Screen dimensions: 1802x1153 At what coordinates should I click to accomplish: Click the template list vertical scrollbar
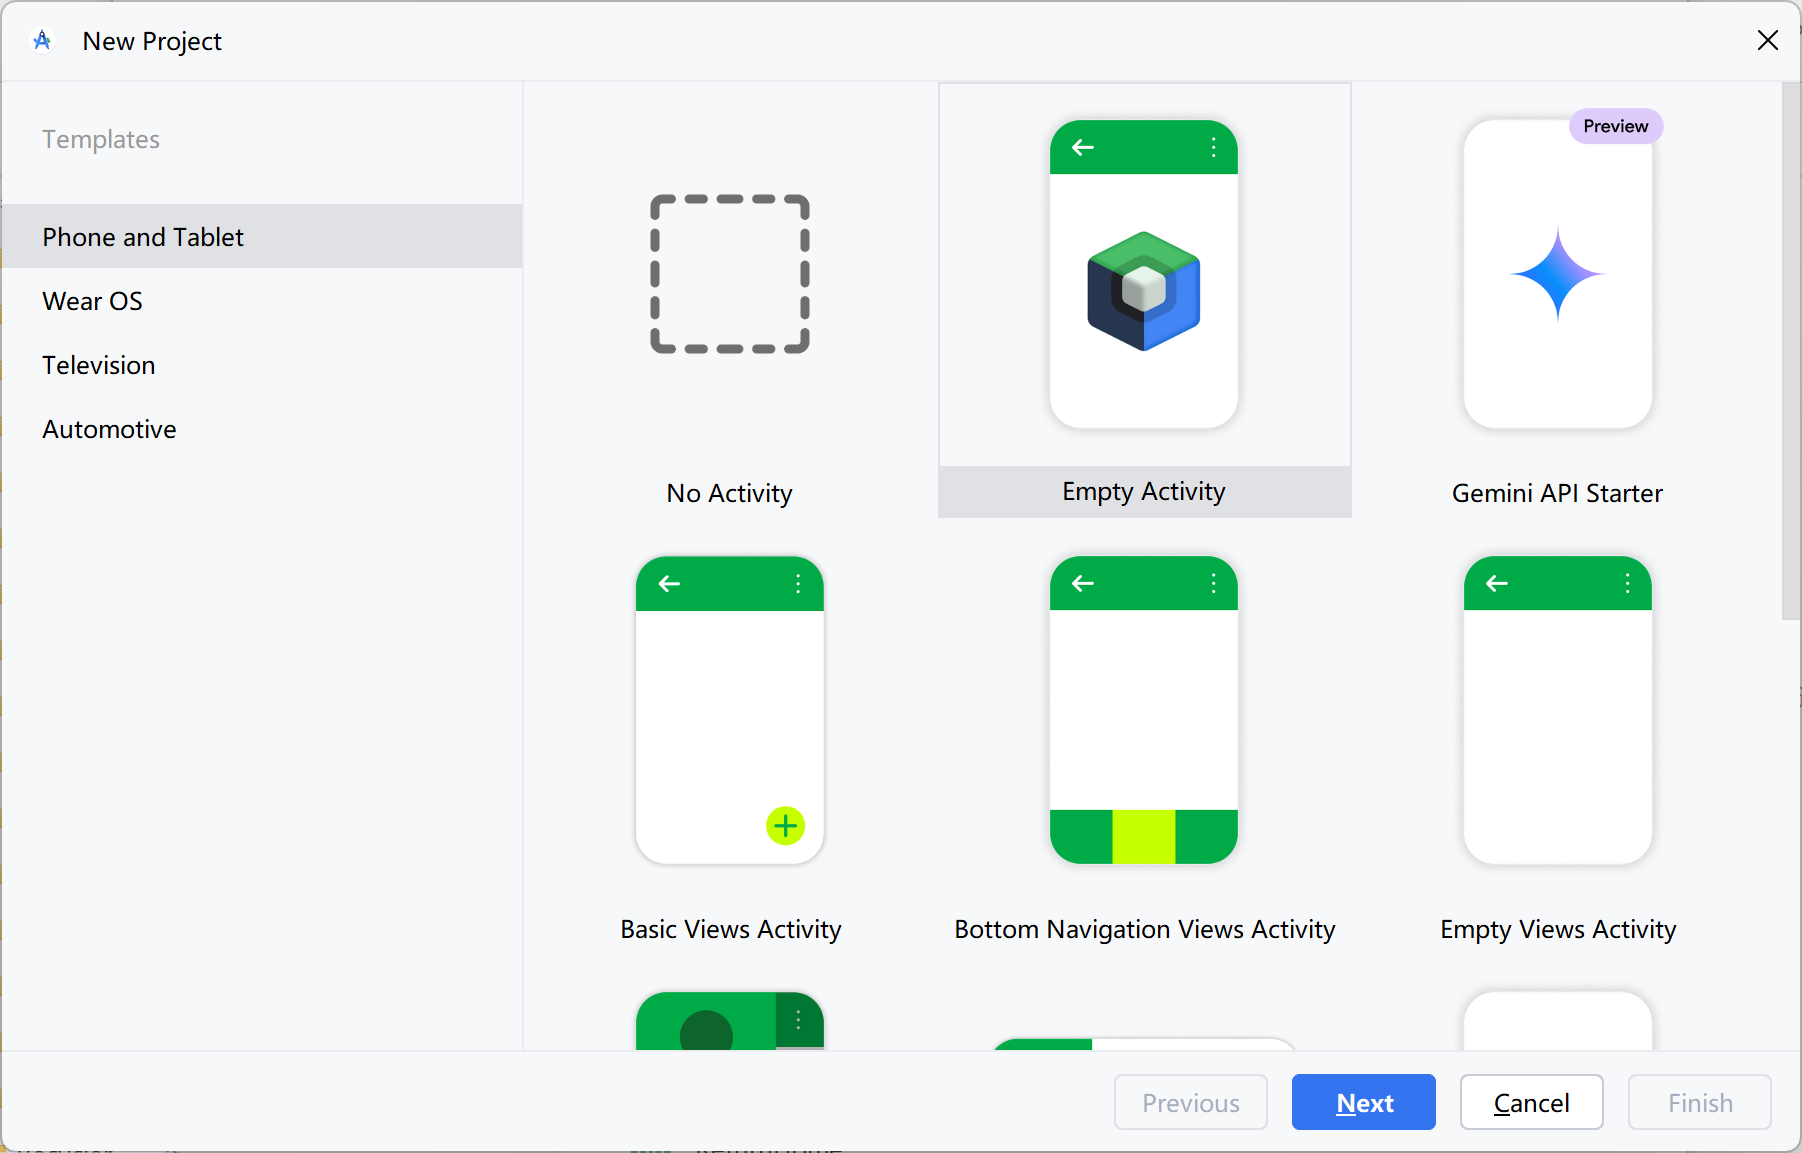(x=1791, y=350)
